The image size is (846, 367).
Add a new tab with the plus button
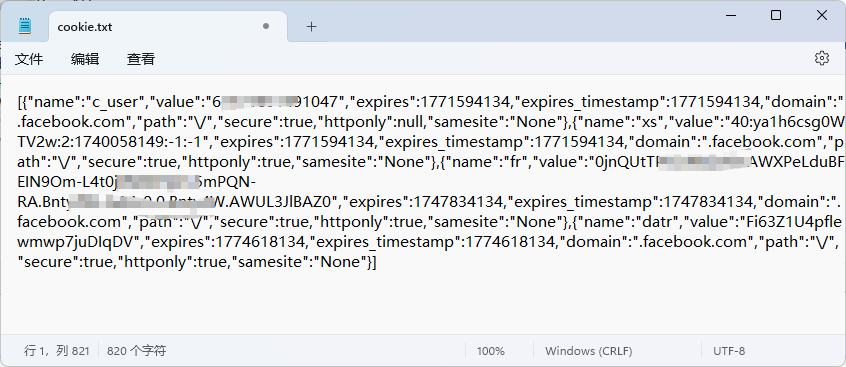point(311,26)
